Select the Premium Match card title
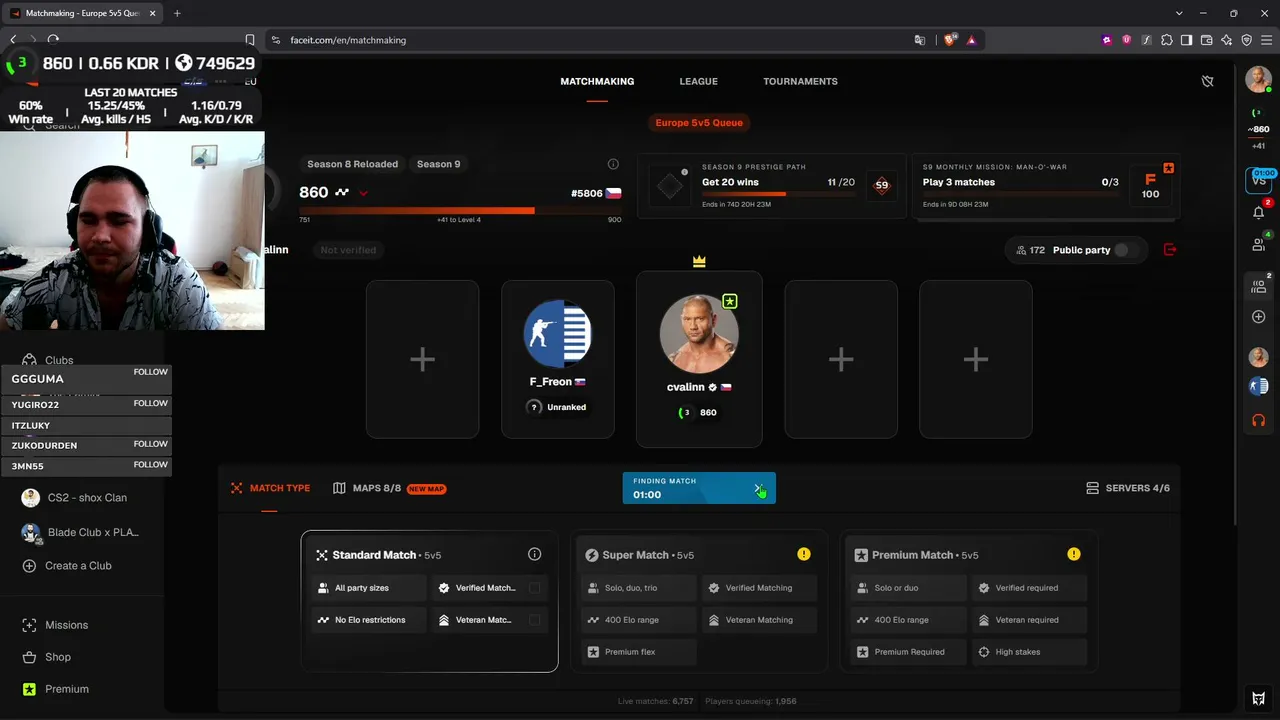1280x720 pixels. (912, 555)
